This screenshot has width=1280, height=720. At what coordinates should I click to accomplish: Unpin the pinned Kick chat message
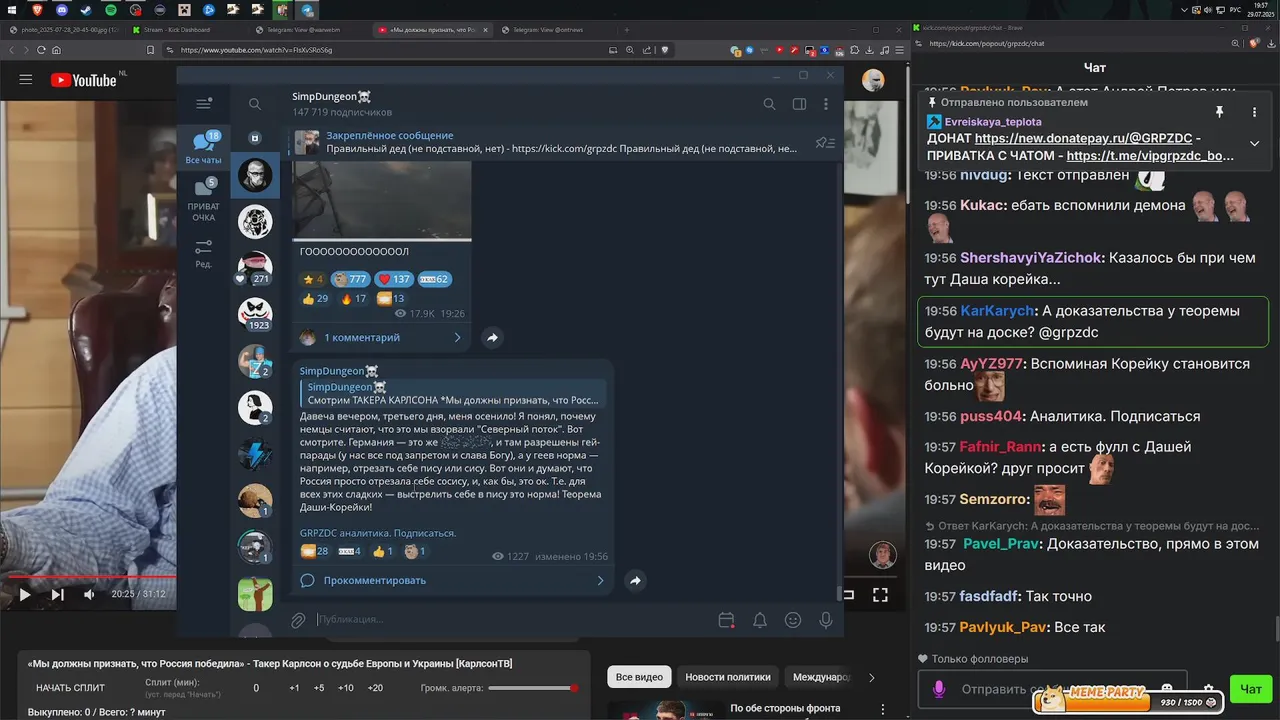pyautogui.click(x=1219, y=112)
